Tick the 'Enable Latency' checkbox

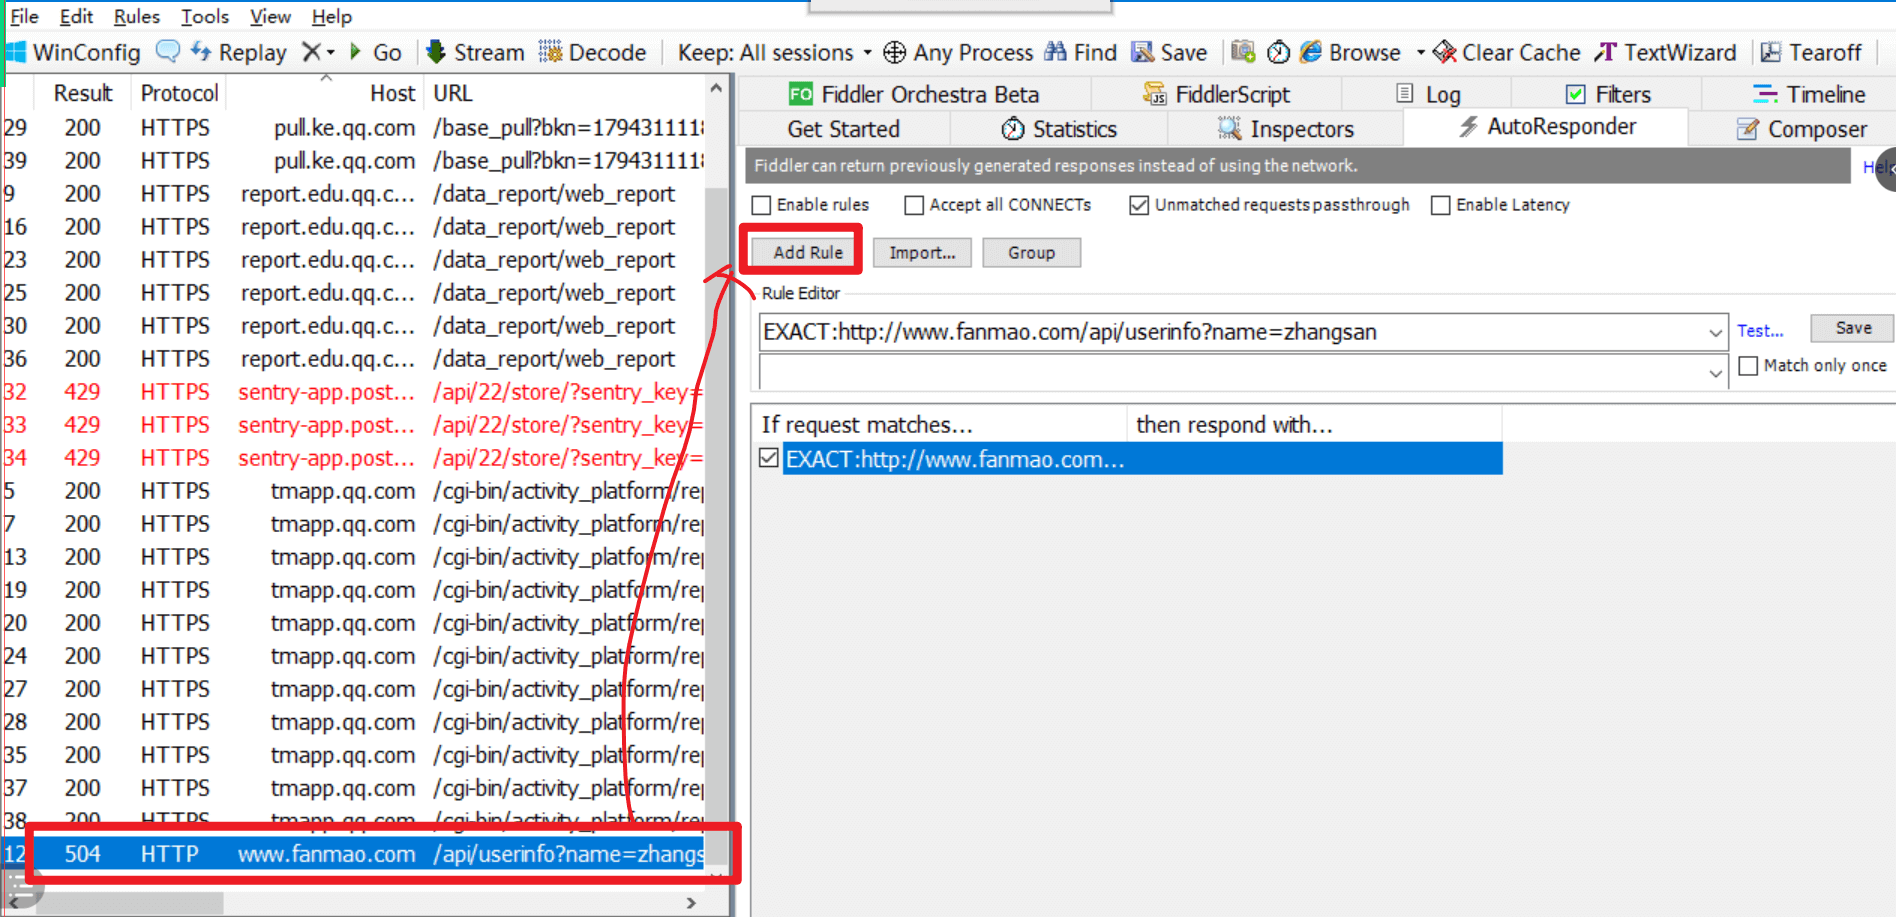pos(1441,205)
